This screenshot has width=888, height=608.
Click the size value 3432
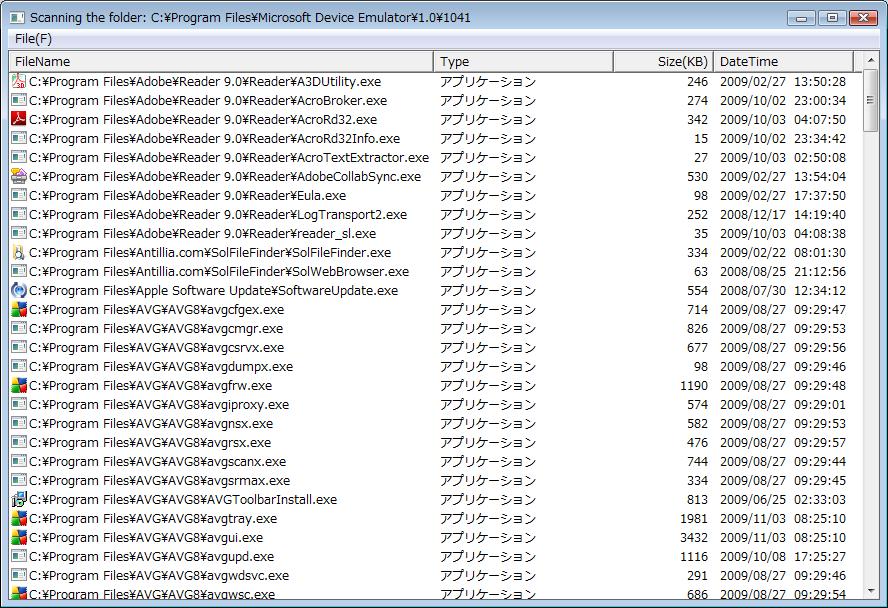click(694, 537)
